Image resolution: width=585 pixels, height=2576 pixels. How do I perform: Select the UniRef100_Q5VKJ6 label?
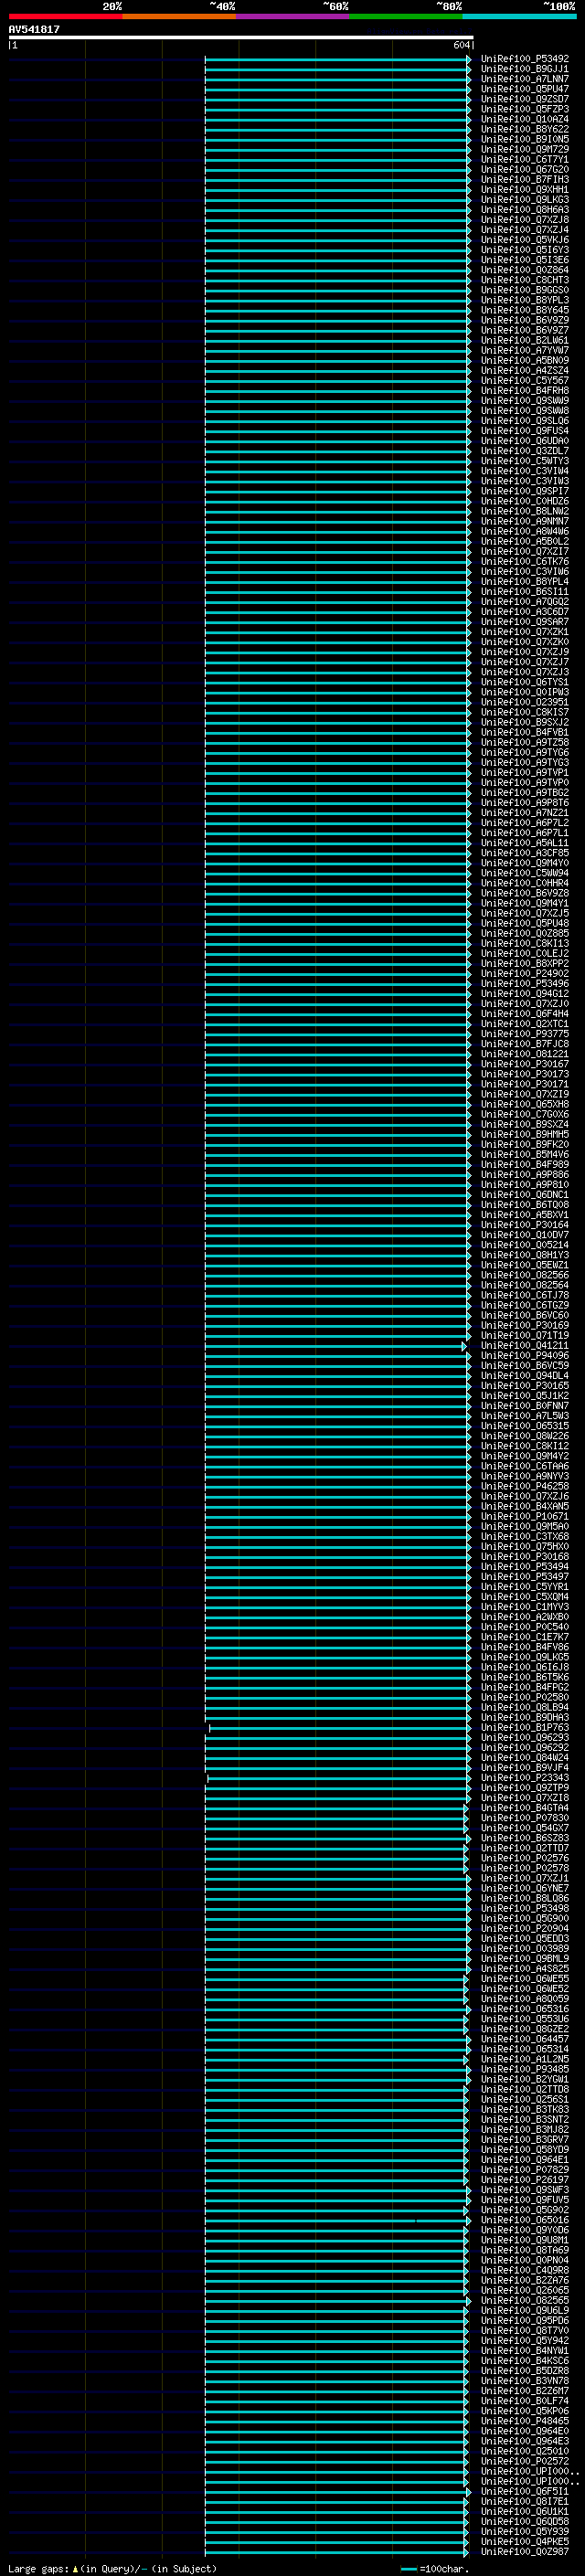coord(524,240)
